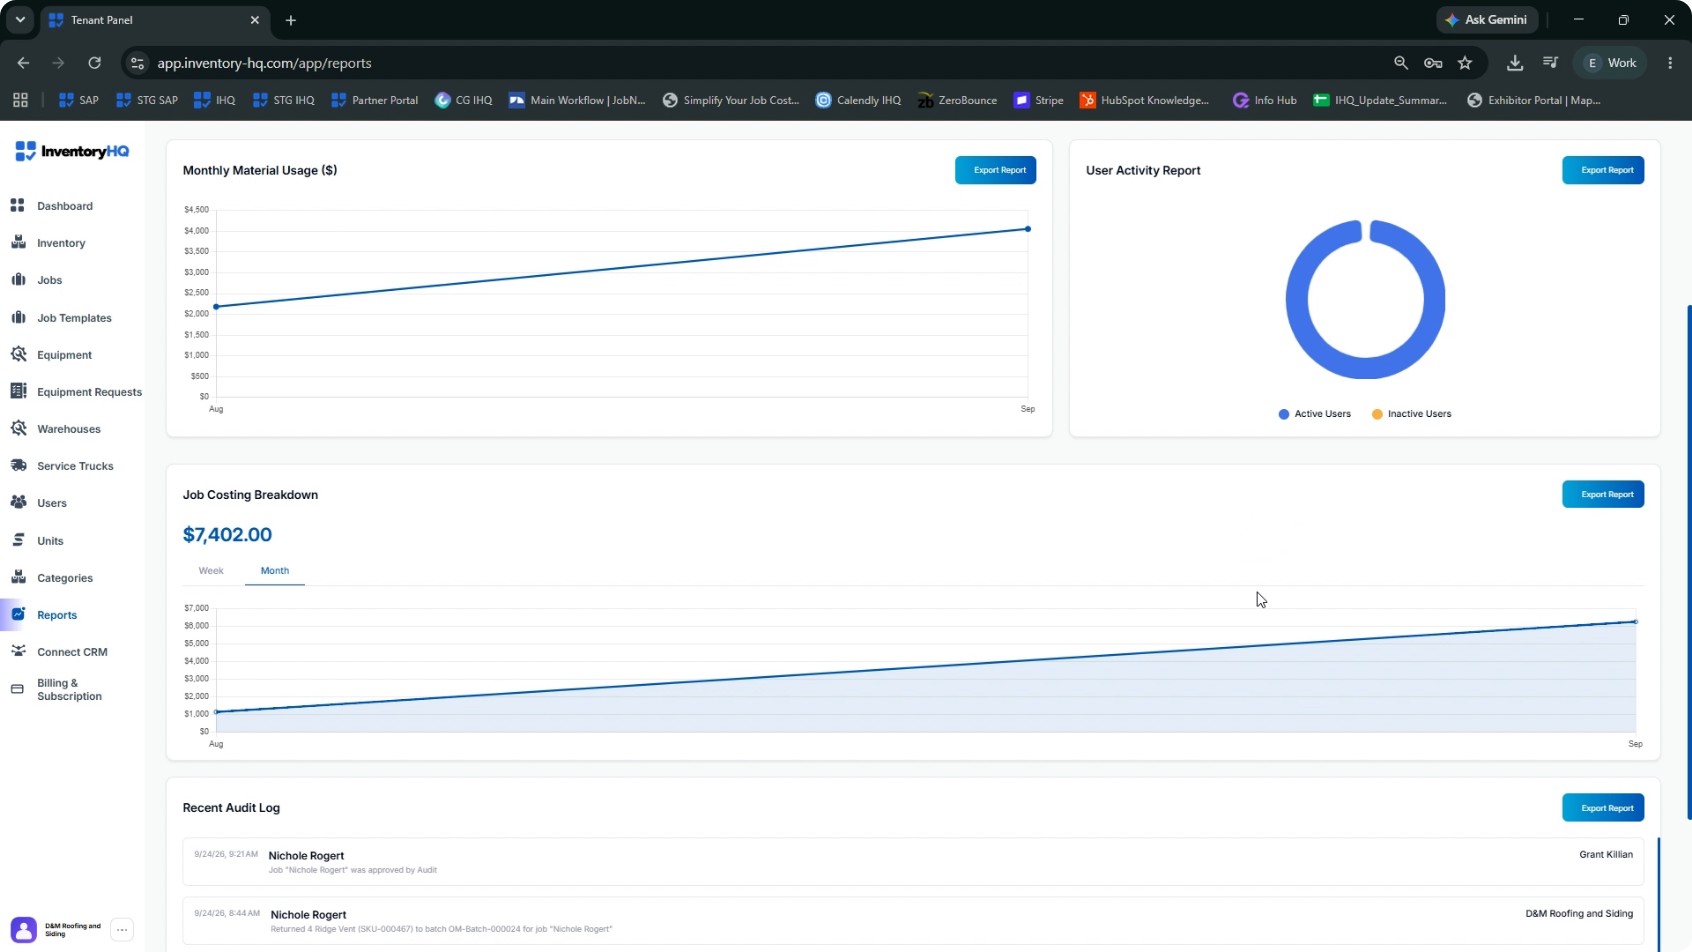Export the User Activity Report
The image size is (1692, 952).
pyautogui.click(x=1603, y=170)
